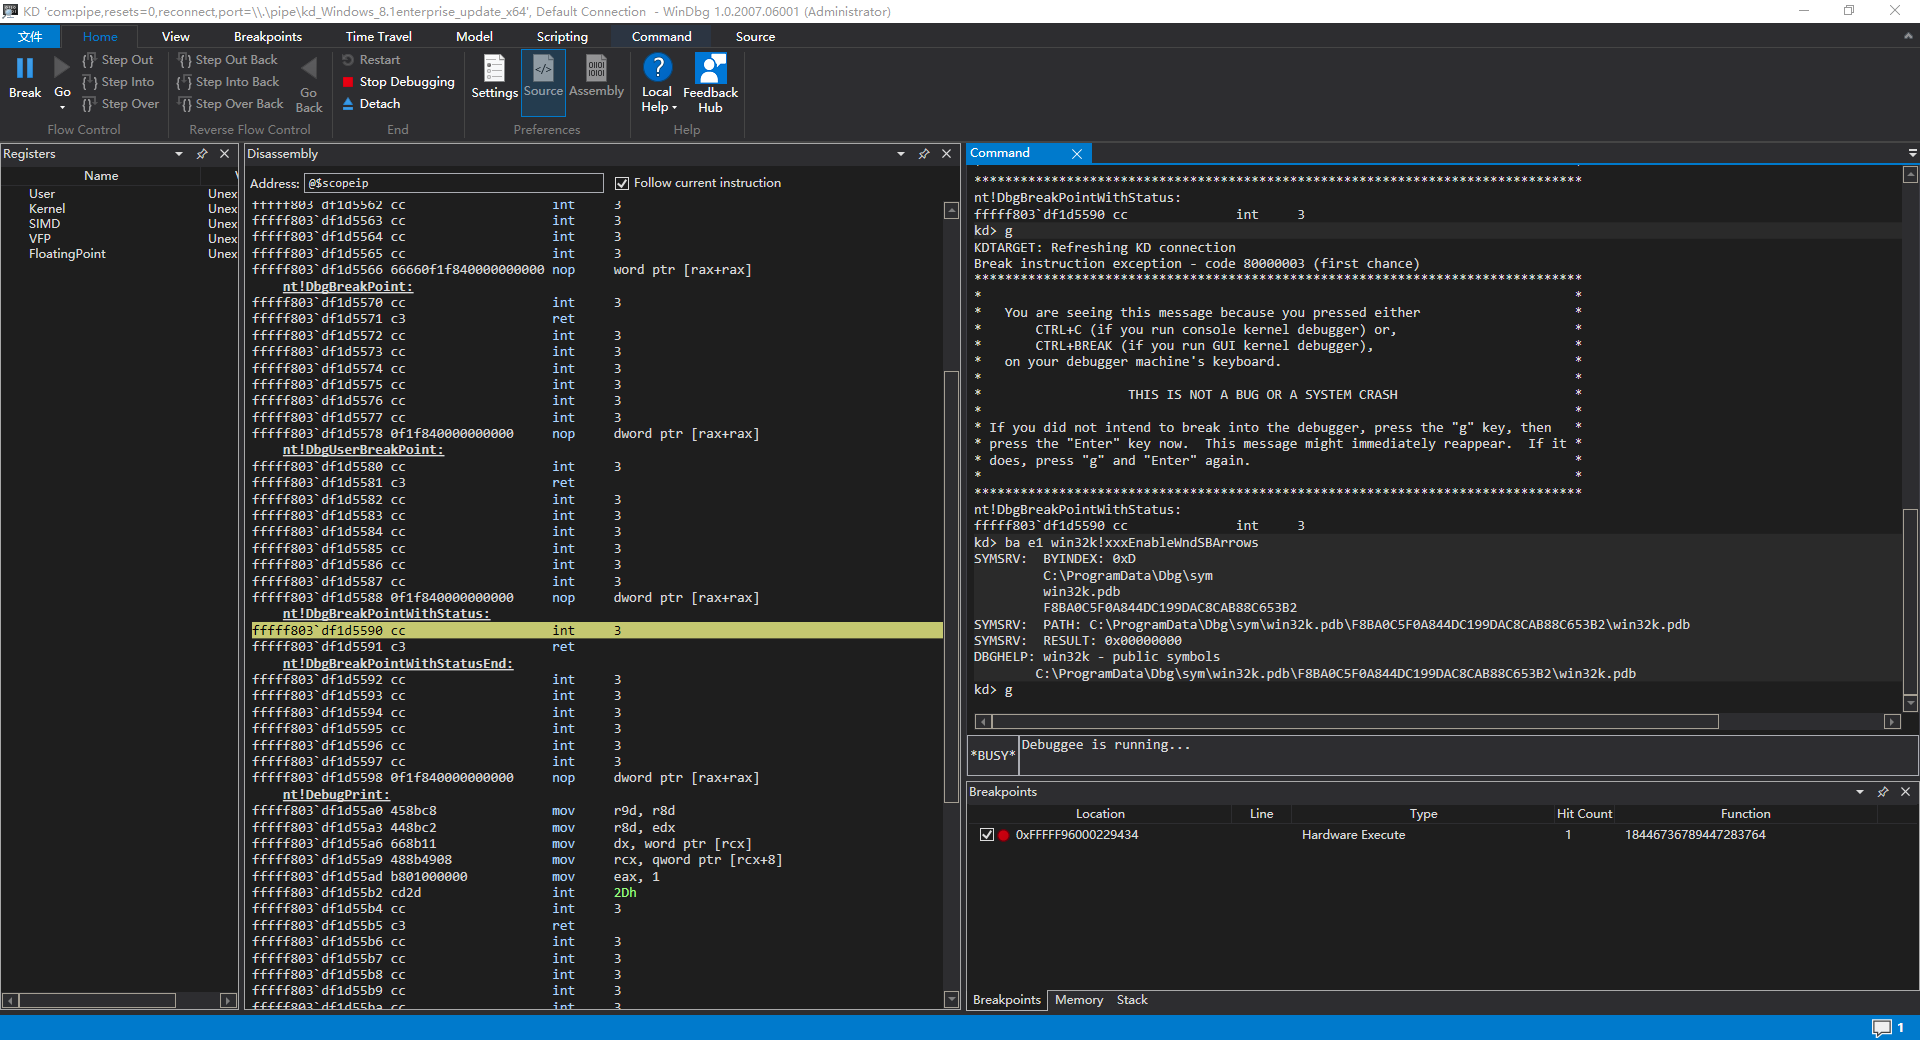Open the feedback notification icon
The width and height of the screenshot is (1920, 1040).
pyautogui.click(x=1882, y=1028)
